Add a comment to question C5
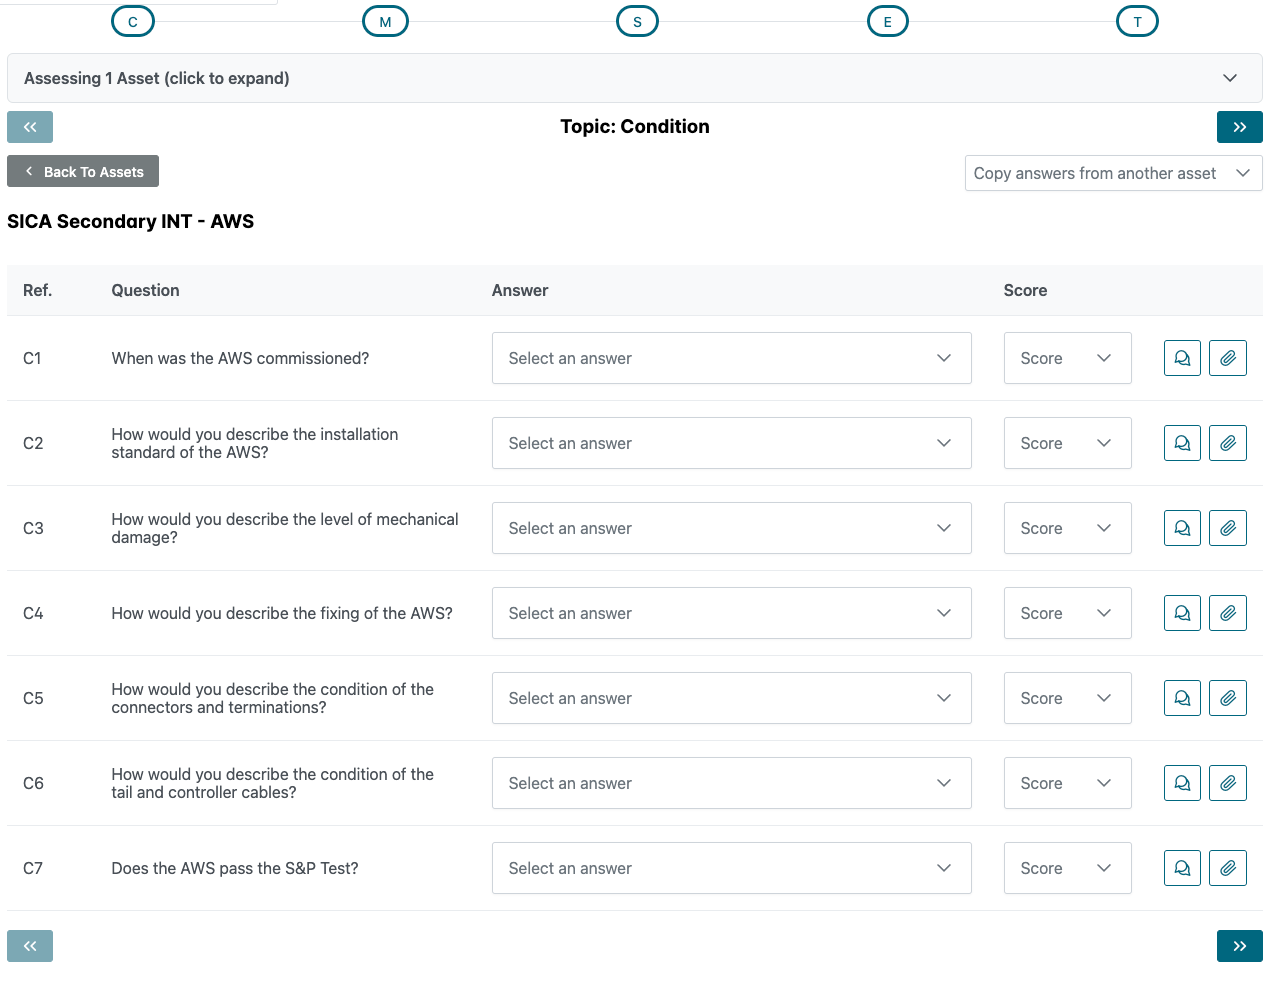Viewport: 1273px width, 981px height. pos(1182,698)
